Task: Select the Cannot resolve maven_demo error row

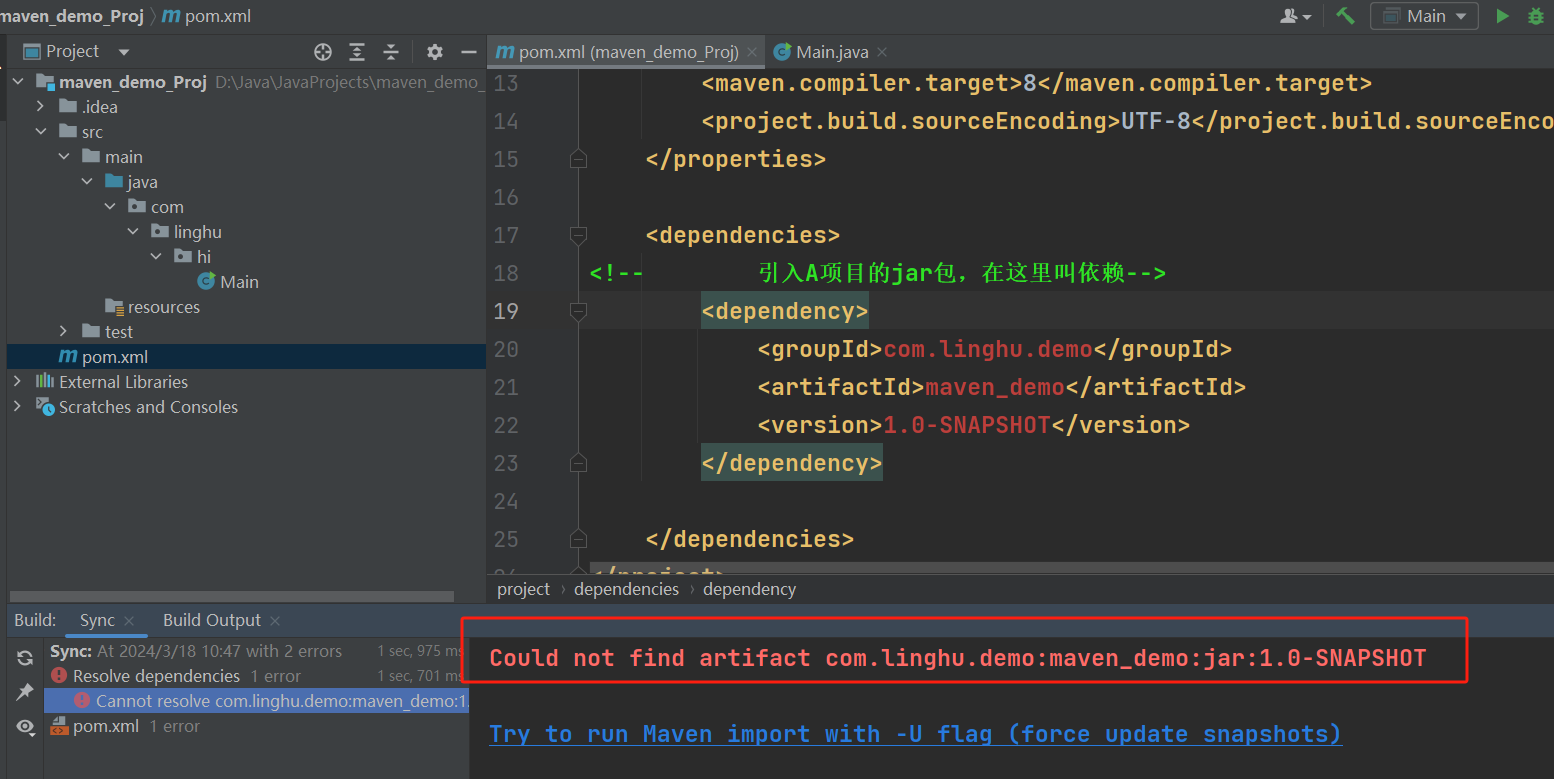Action: pyautogui.click(x=257, y=701)
